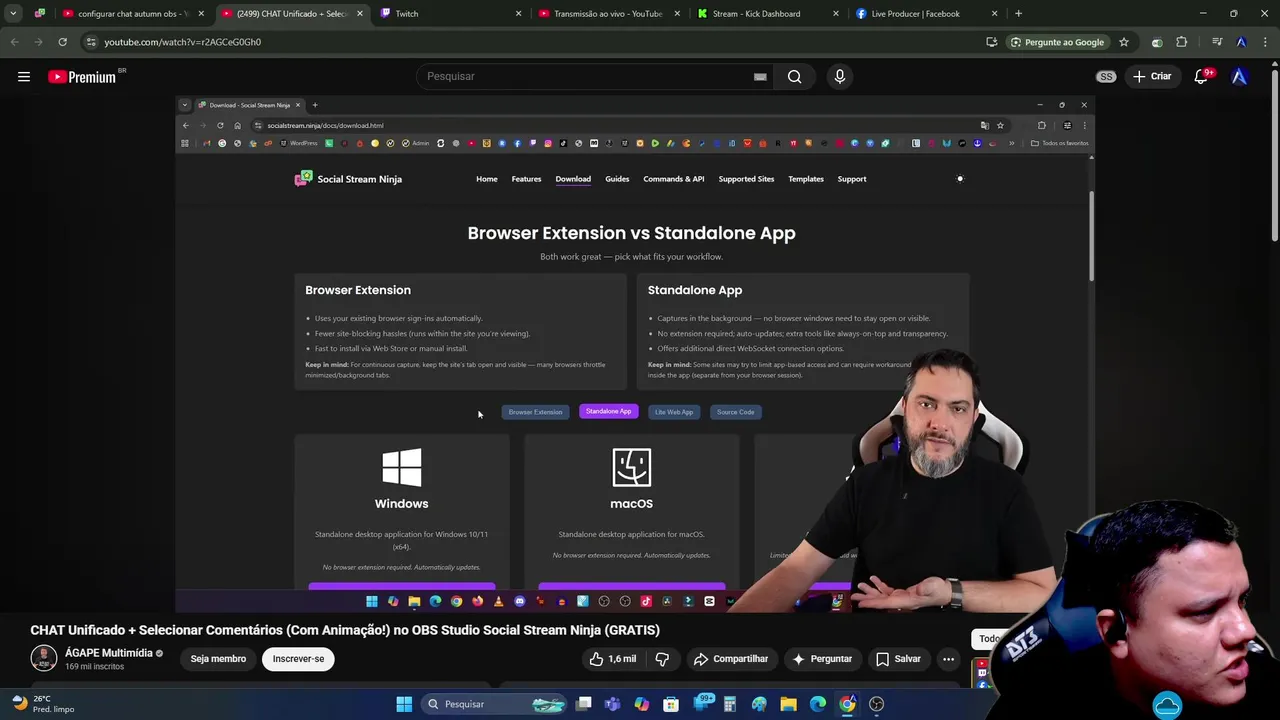Open Microsoft Store from taskbar

tap(671, 704)
